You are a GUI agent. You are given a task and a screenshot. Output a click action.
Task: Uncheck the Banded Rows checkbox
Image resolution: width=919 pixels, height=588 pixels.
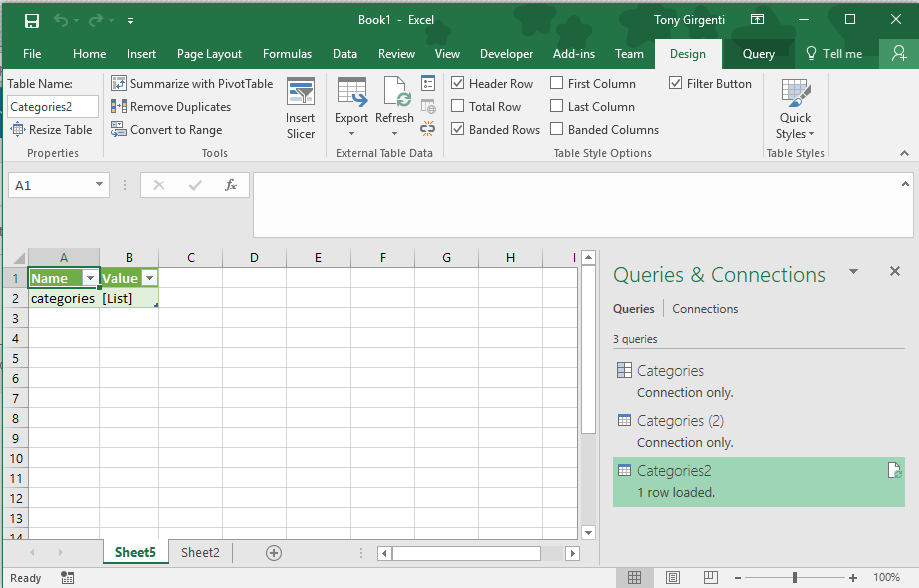click(x=458, y=129)
